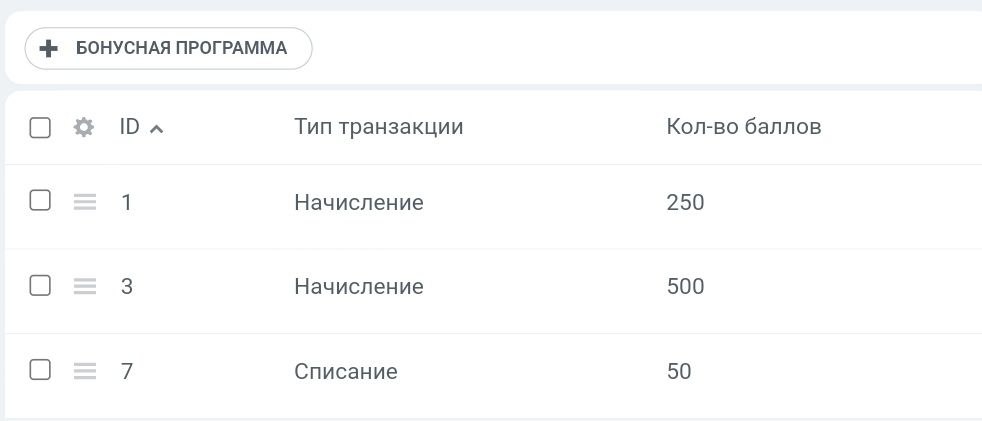Image resolution: width=982 pixels, height=421 pixels.
Task: Click the drag handle for row ID 3
Action: tap(85, 287)
